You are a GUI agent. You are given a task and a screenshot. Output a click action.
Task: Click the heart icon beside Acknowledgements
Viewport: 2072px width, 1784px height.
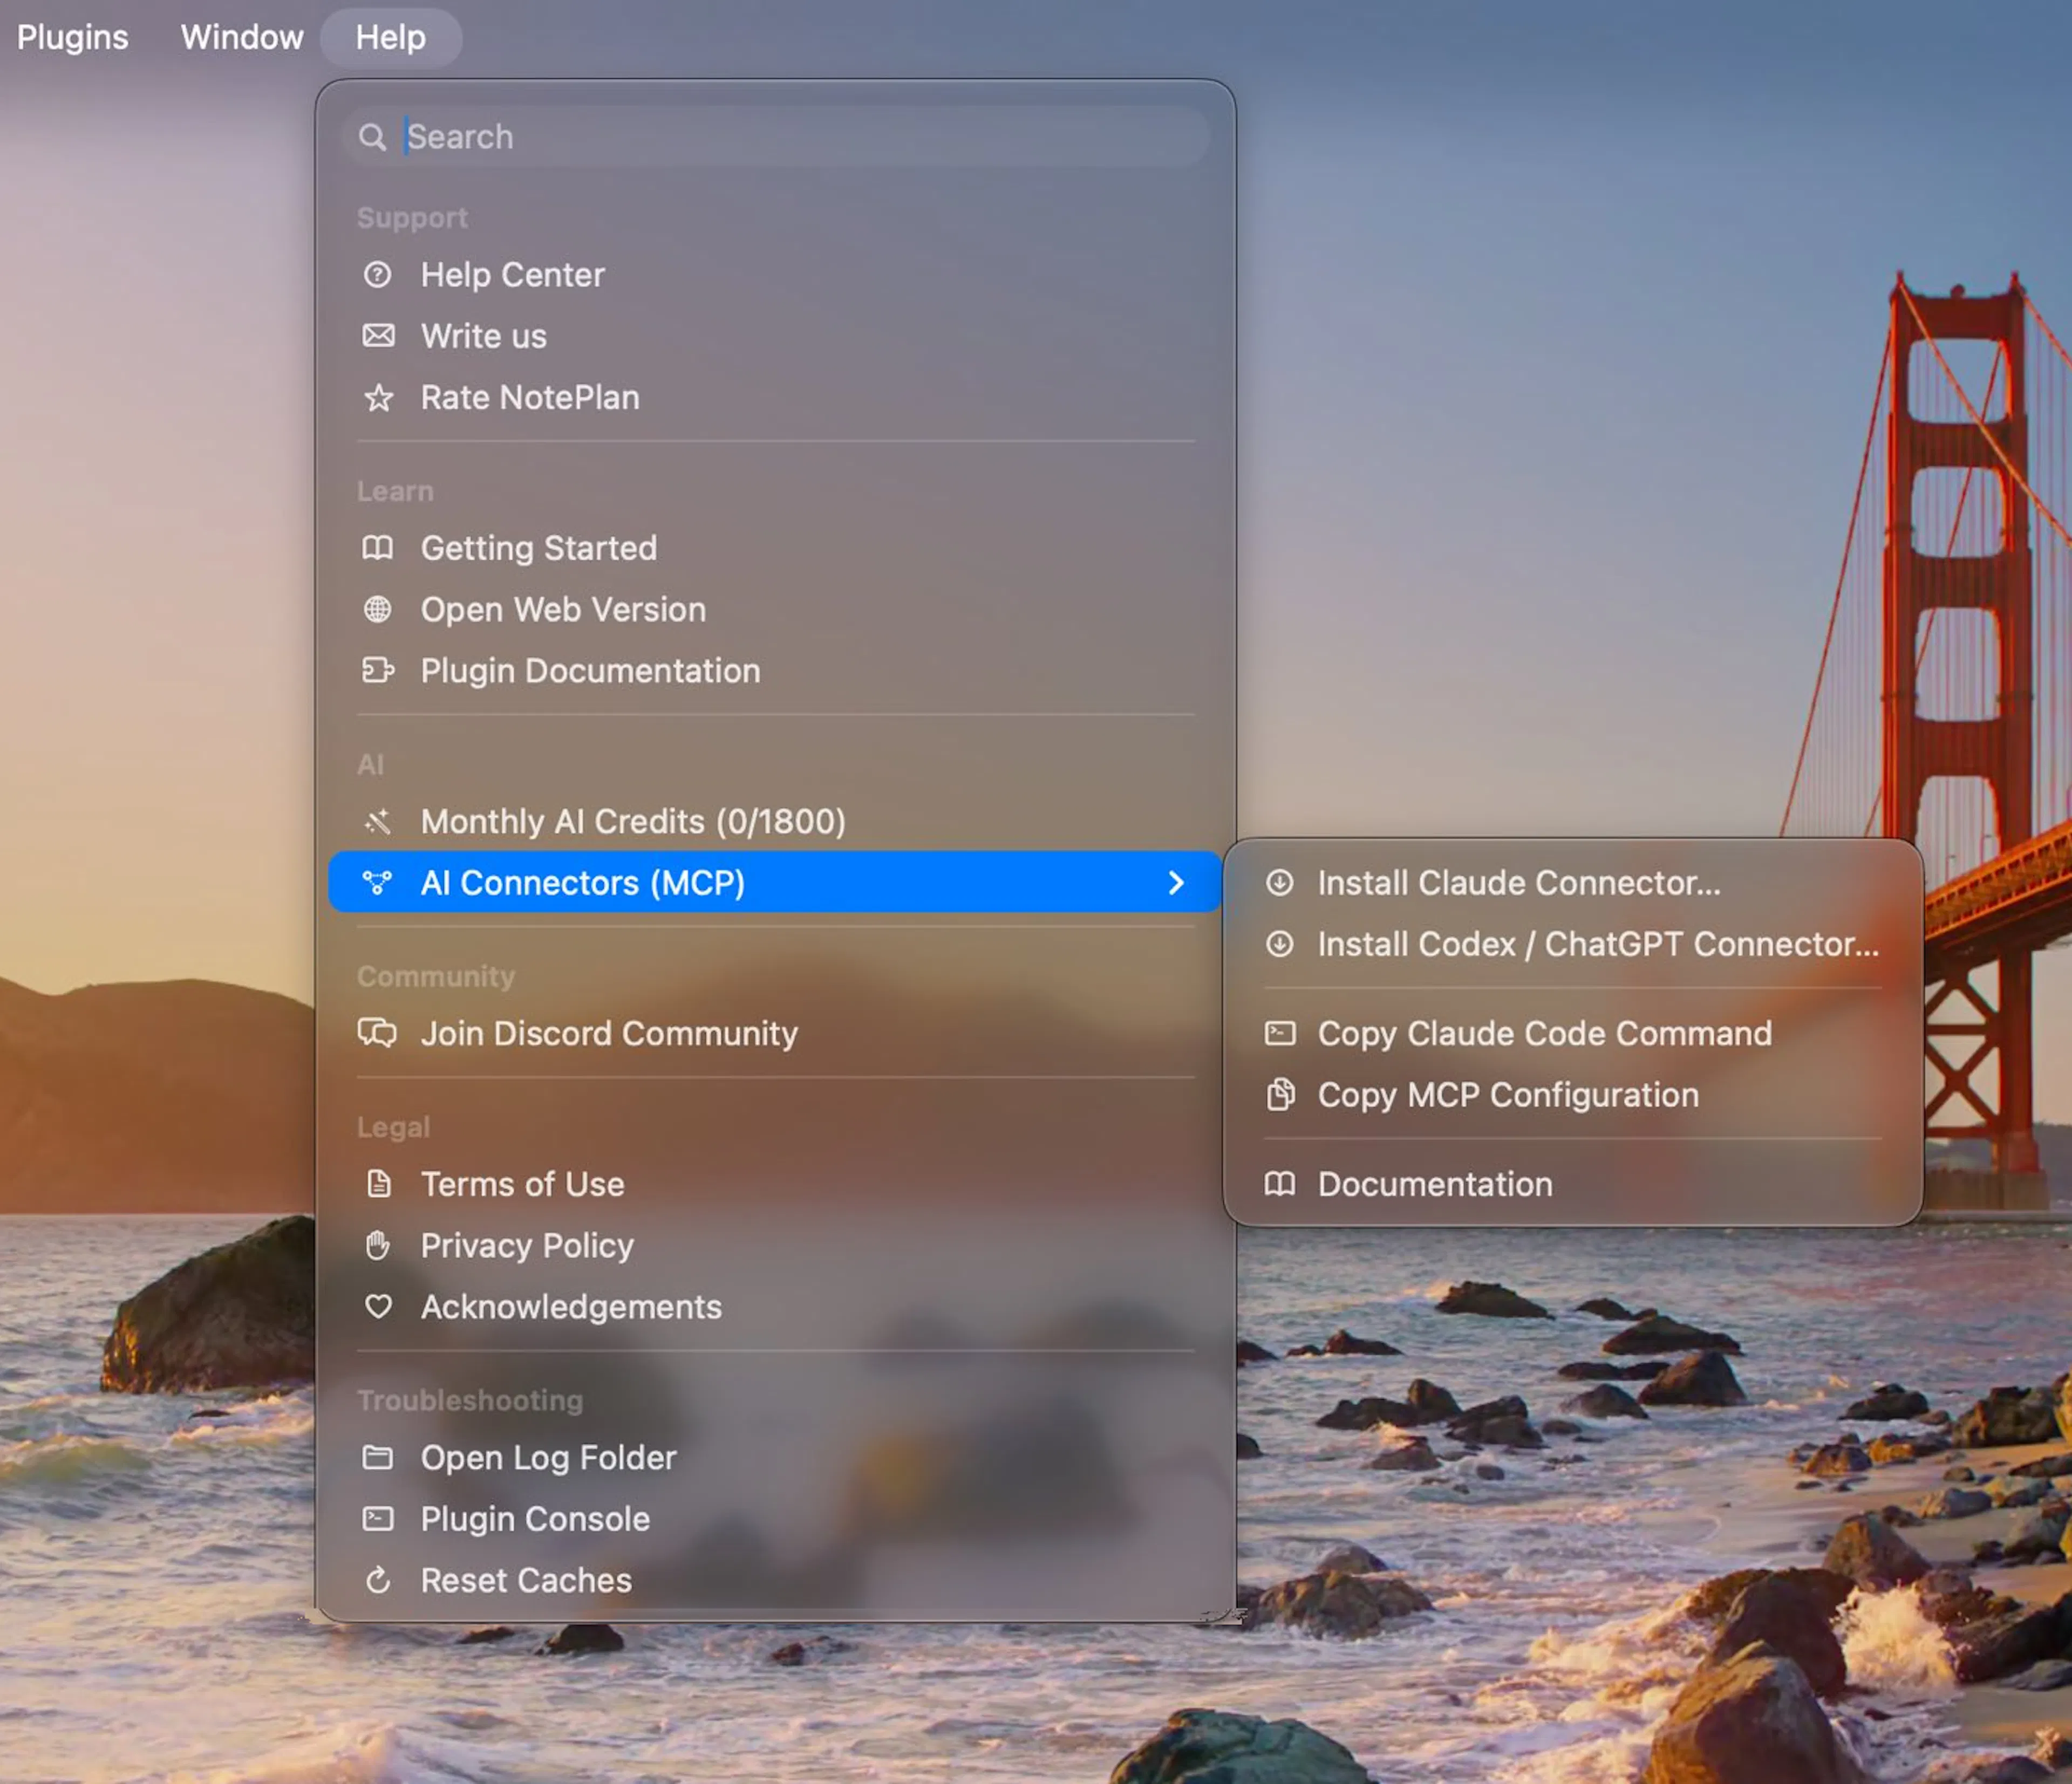click(377, 1306)
